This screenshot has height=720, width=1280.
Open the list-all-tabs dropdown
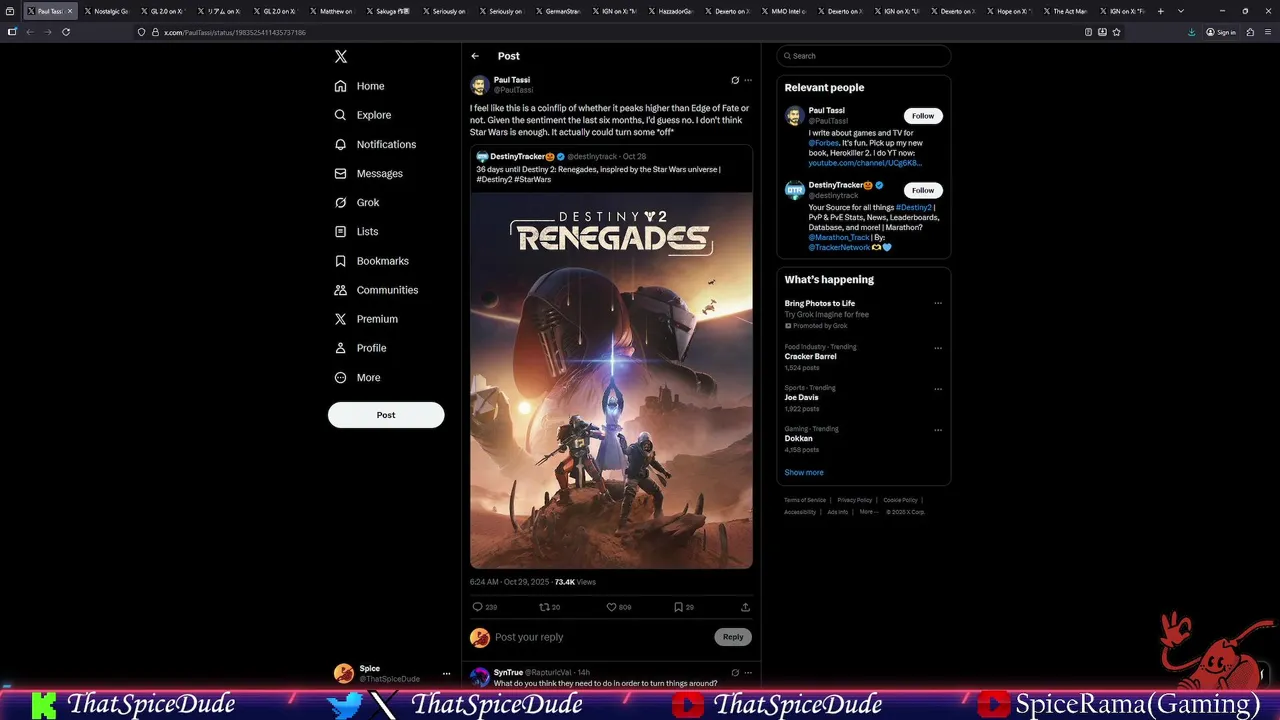[1181, 11]
